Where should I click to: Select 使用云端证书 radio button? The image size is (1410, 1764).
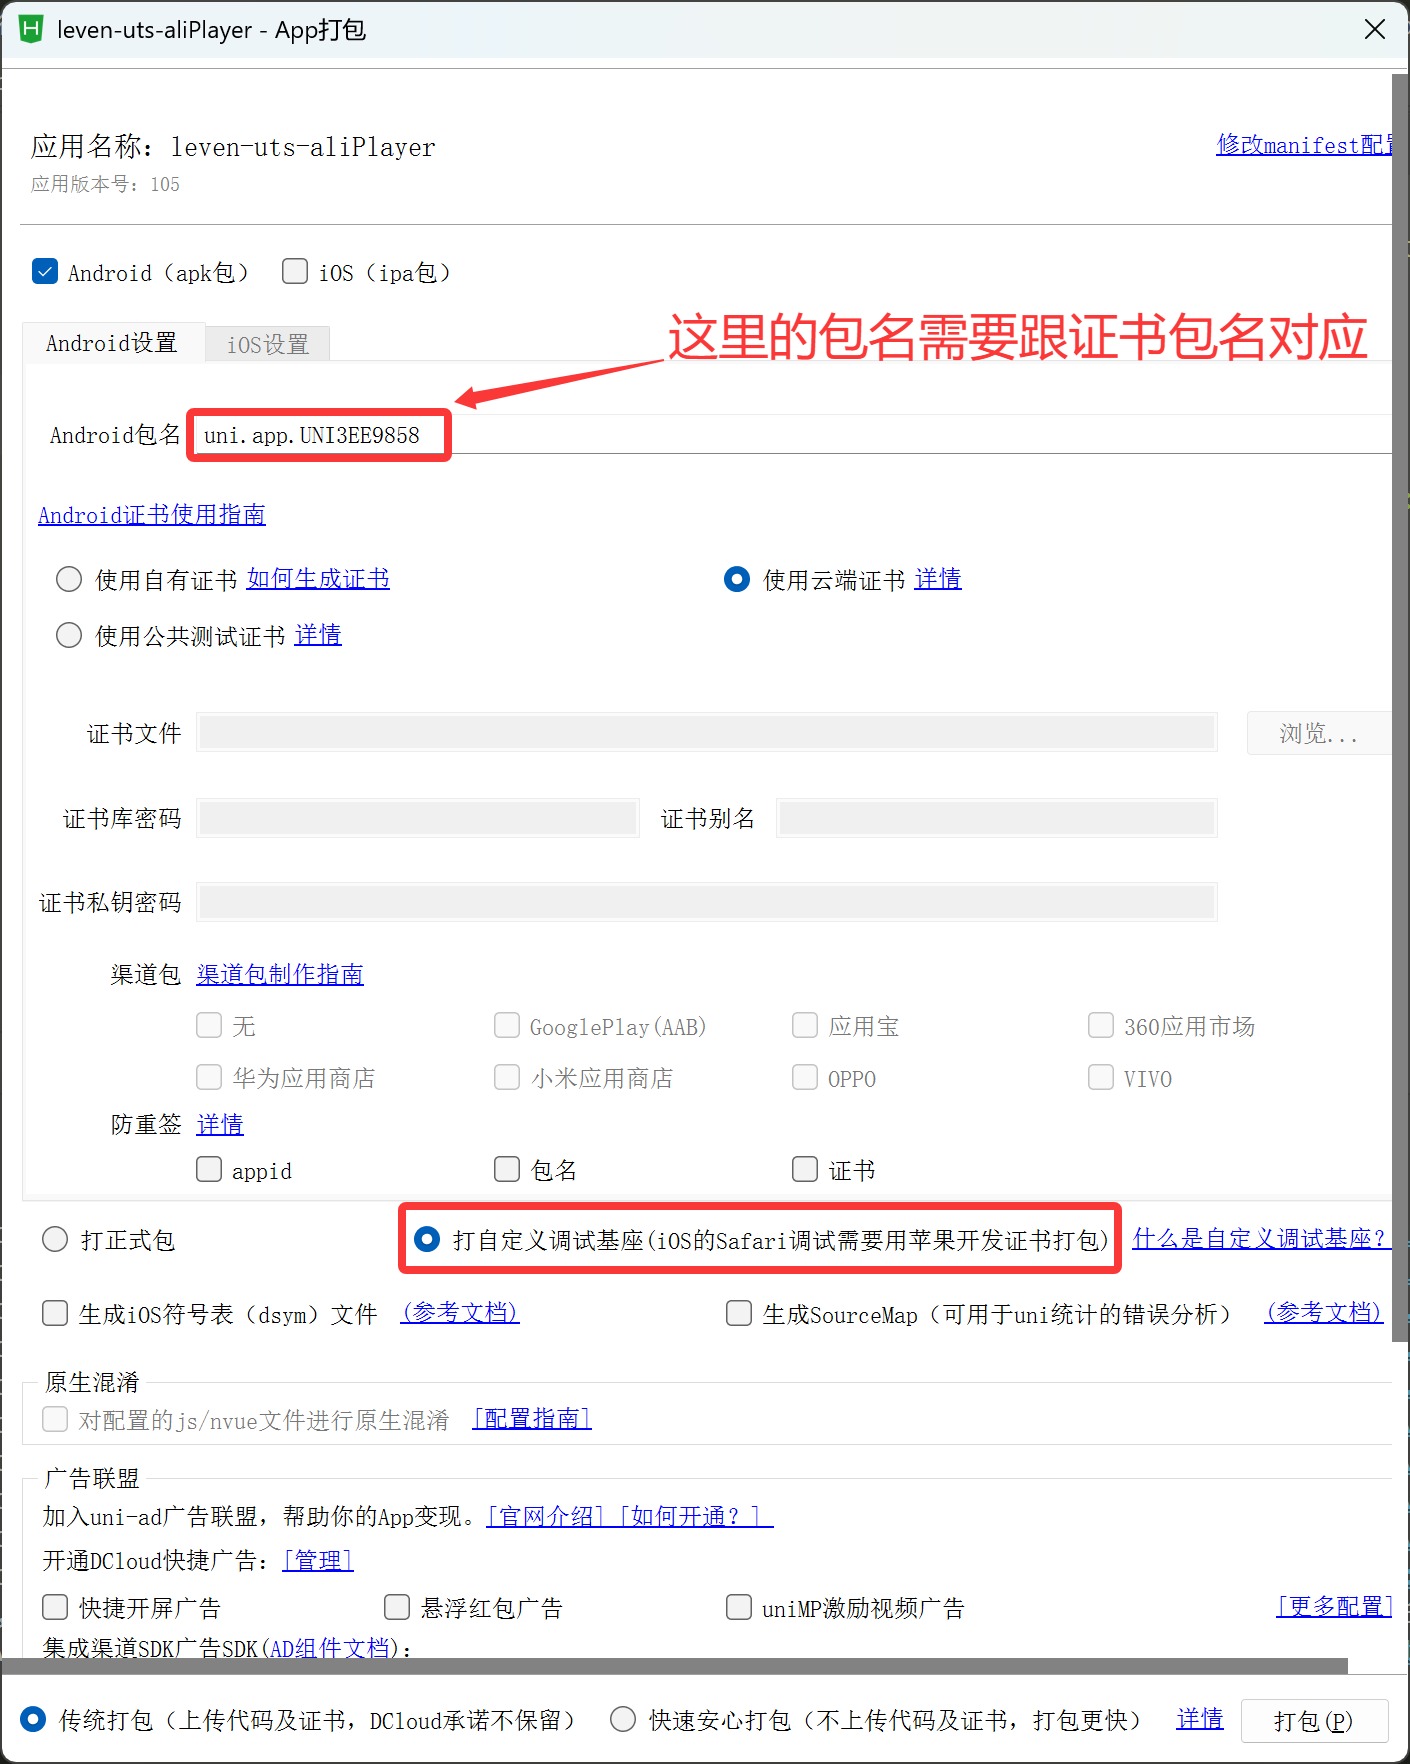(x=737, y=579)
